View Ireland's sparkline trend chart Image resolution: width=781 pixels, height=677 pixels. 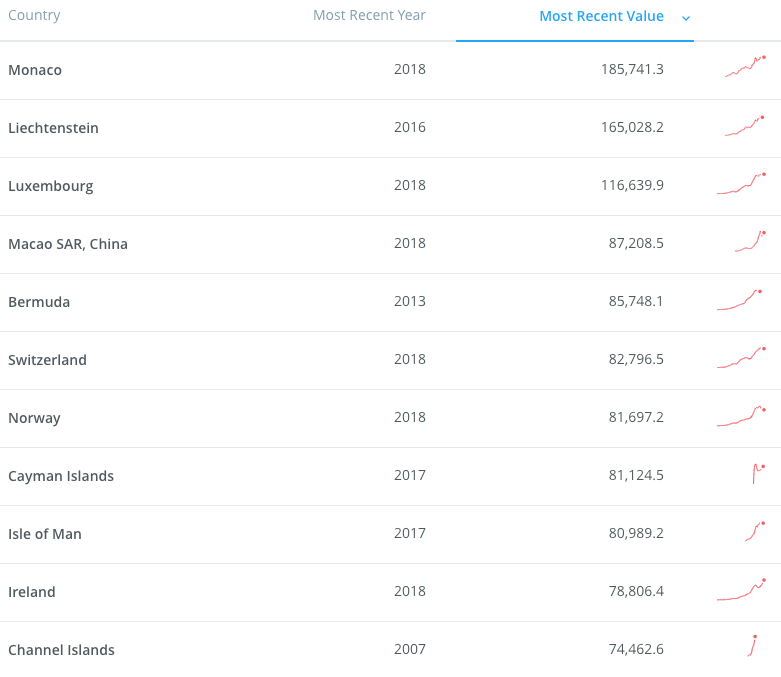[x=741, y=590]
